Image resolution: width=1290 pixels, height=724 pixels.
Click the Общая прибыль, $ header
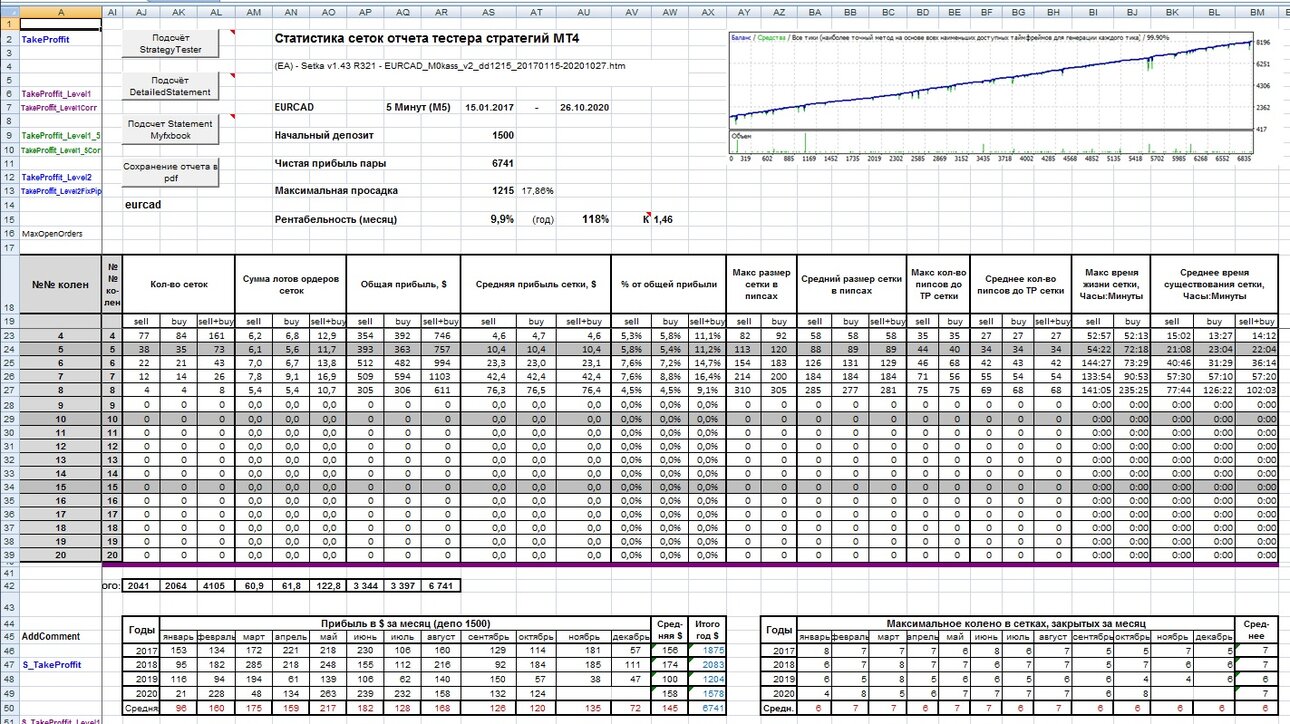402,284
